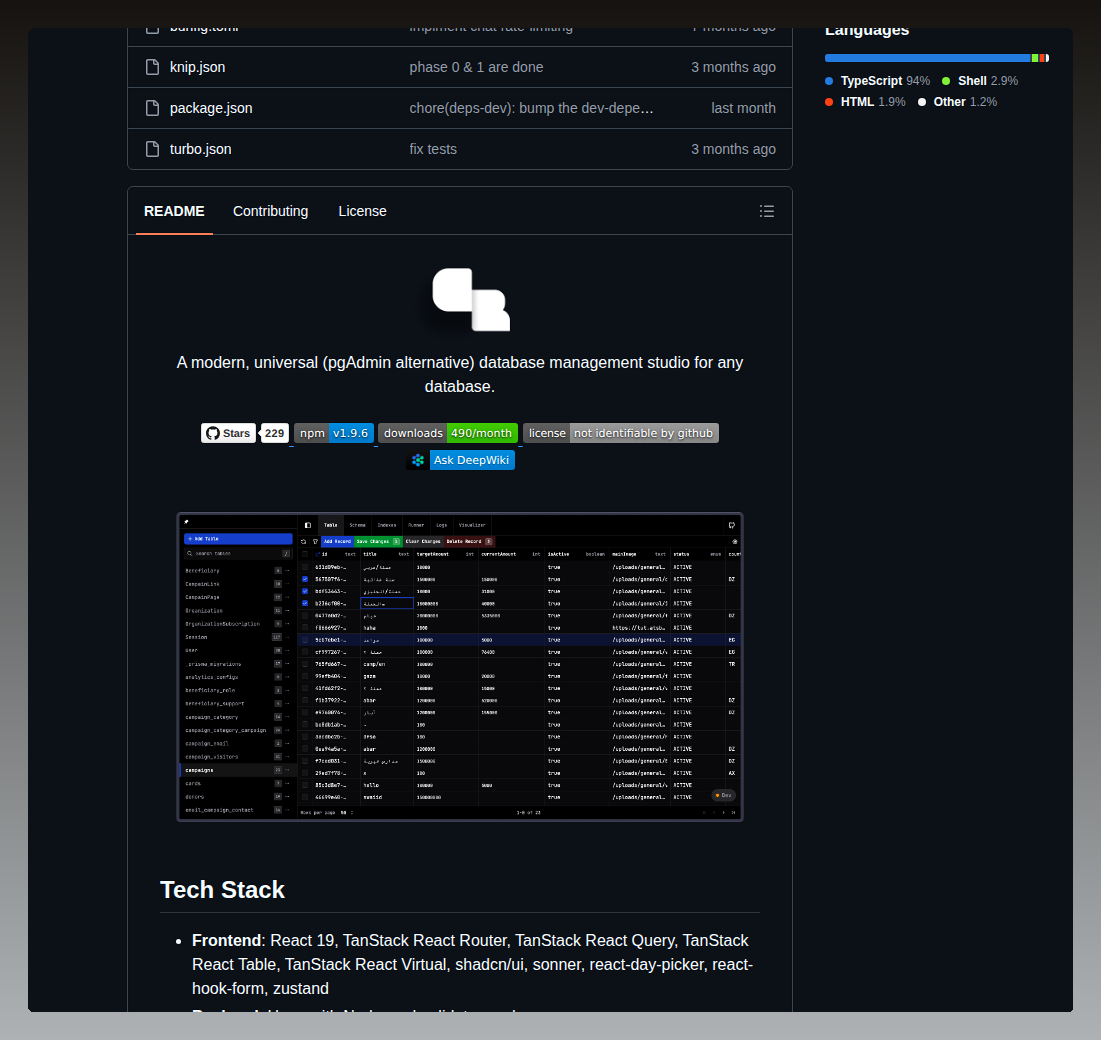This screenshot has height=1040, width=1101.
Task: Click the HTML 1.9% language entry
Action: coord(865,102)
